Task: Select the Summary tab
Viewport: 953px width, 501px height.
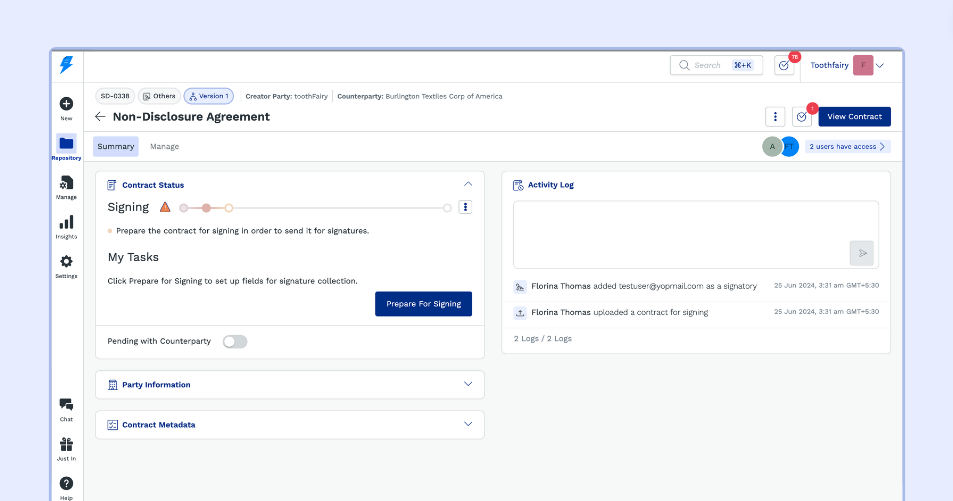Action: [116, 147]
